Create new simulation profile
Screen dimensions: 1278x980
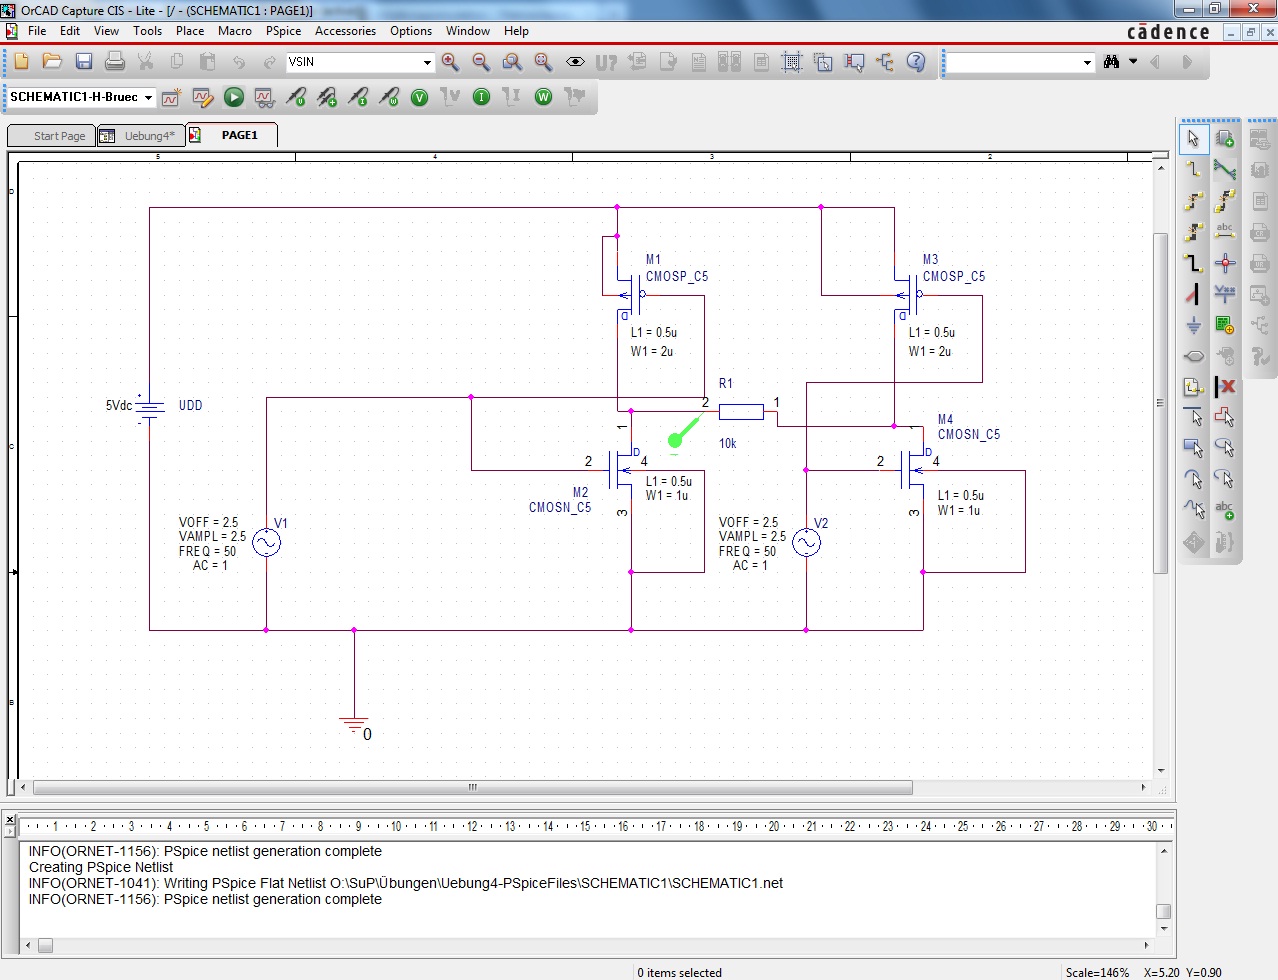[172, 97]
